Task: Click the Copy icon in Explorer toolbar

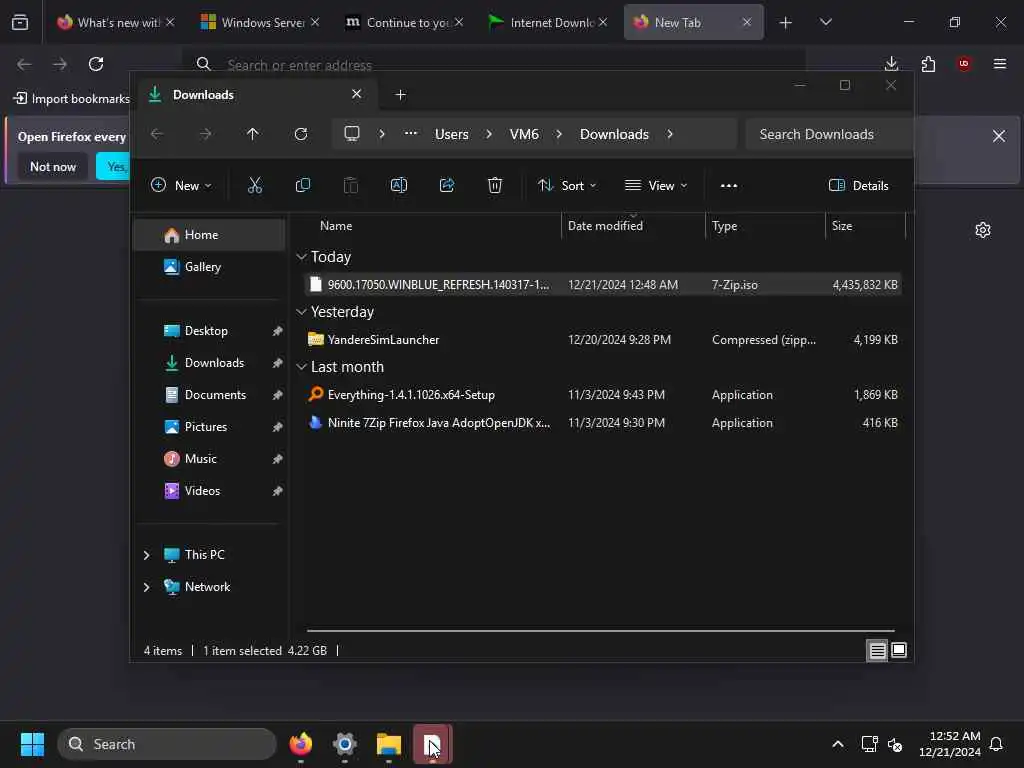Action: 302,185
